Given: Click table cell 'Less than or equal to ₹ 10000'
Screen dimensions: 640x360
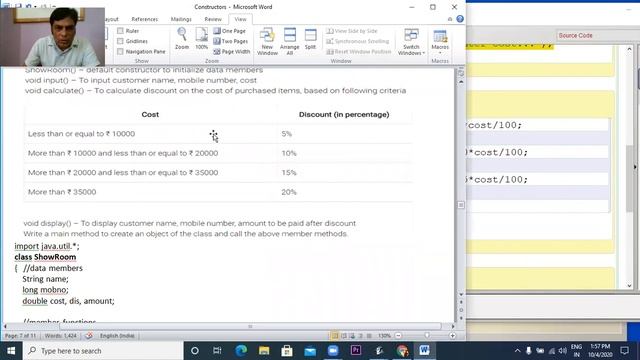Looking at the screenshot, I should click(151, 134).
